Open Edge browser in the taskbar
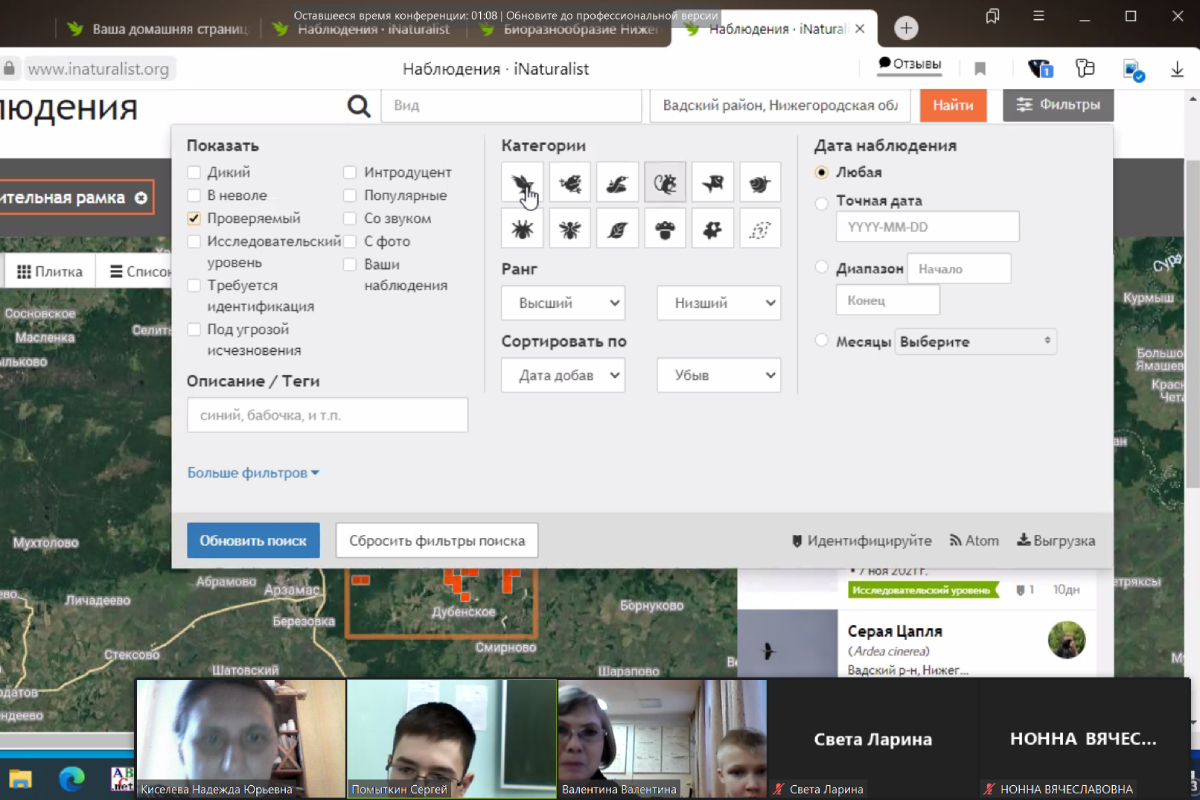 pyautogui.click(x=71, y=778)
